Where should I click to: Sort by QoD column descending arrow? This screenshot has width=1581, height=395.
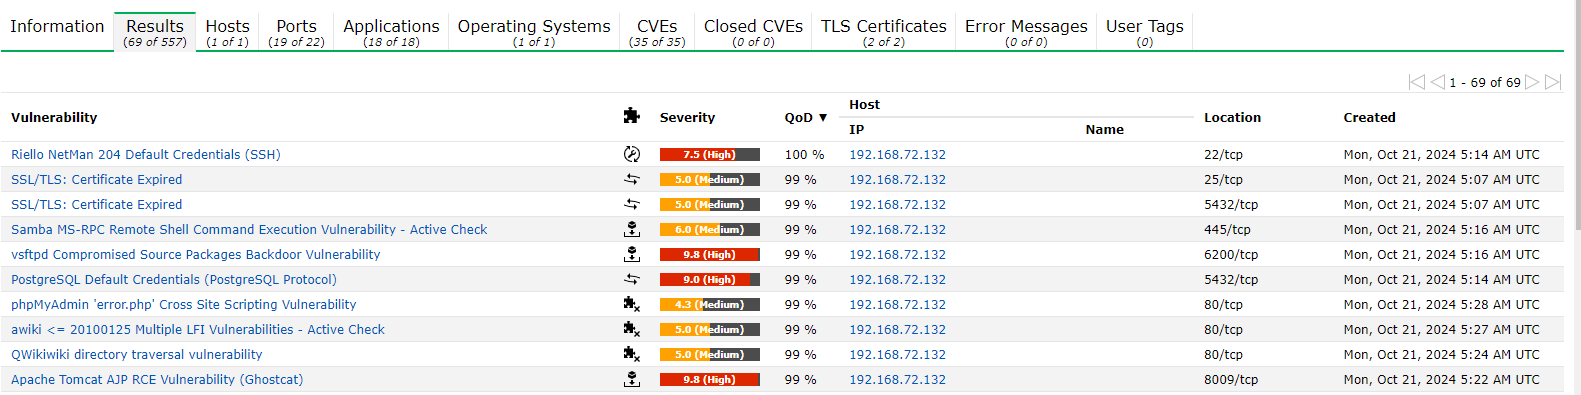click(823, 117)
